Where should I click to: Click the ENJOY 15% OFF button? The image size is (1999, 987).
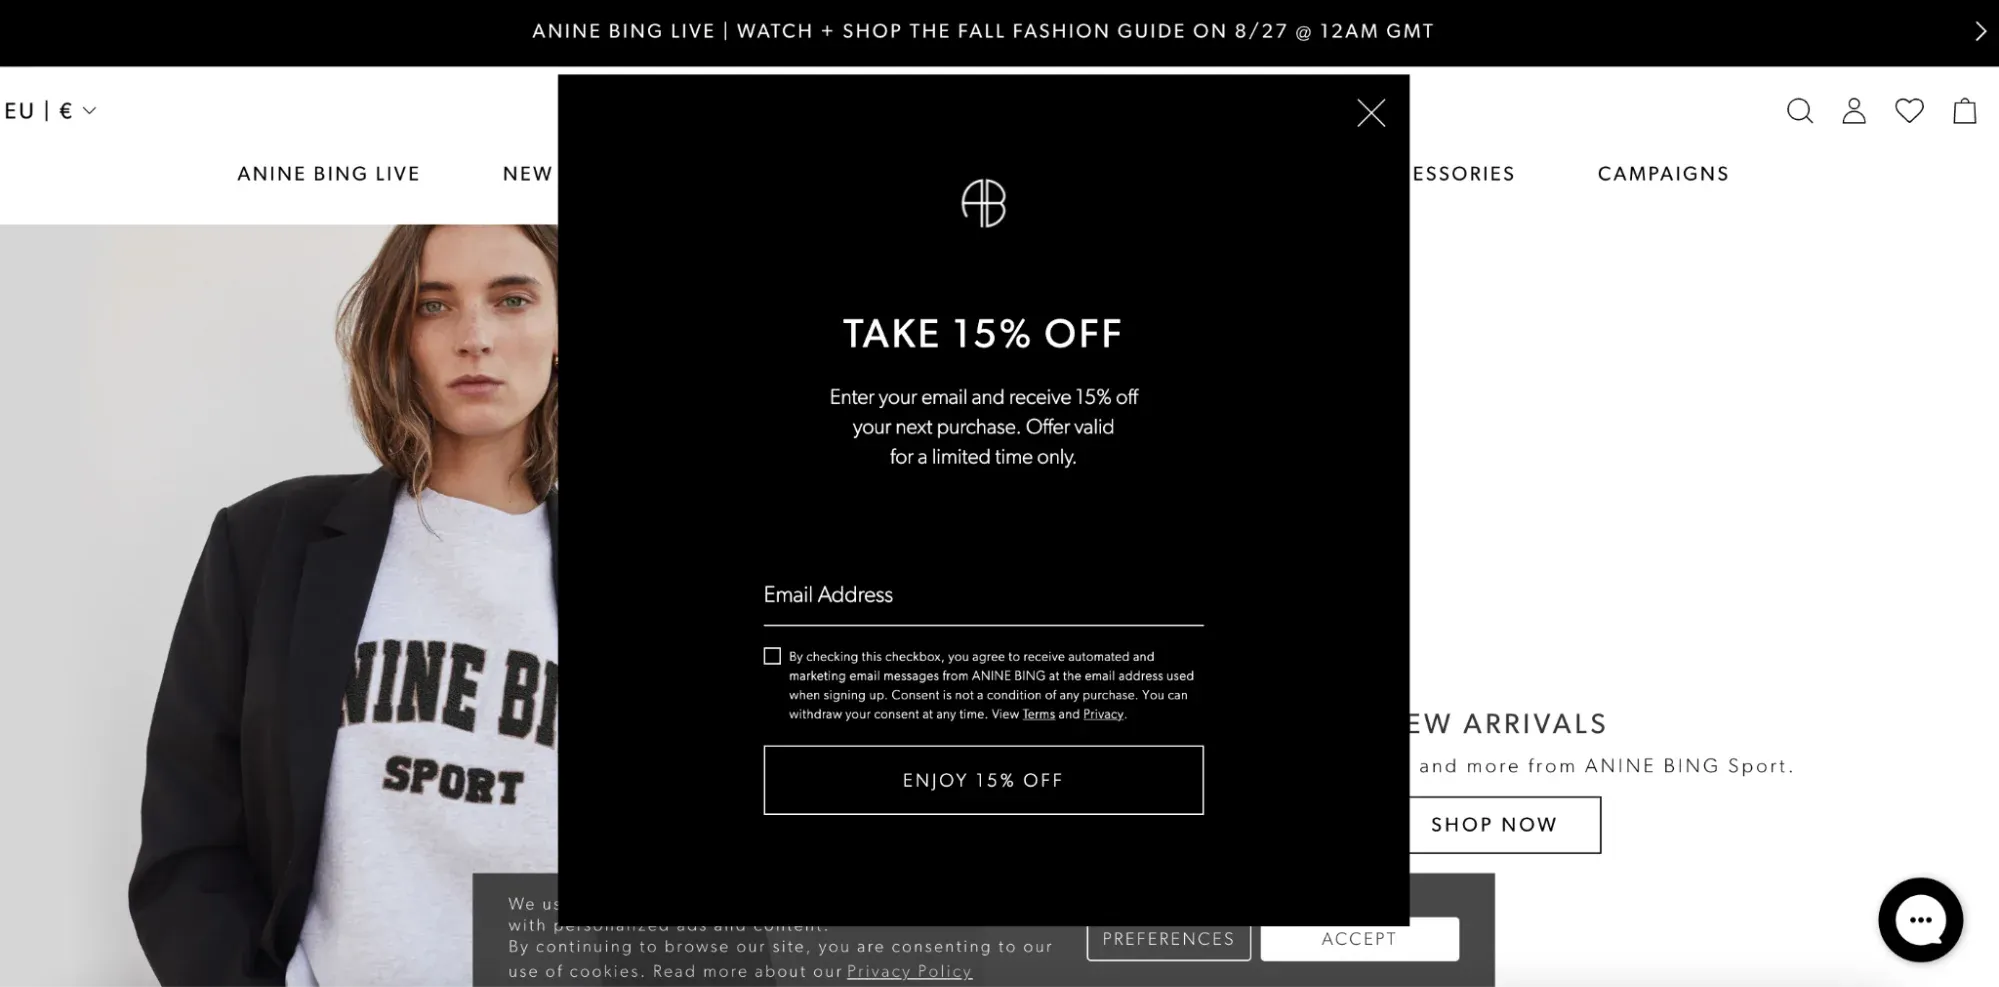[x=983, y=780]
